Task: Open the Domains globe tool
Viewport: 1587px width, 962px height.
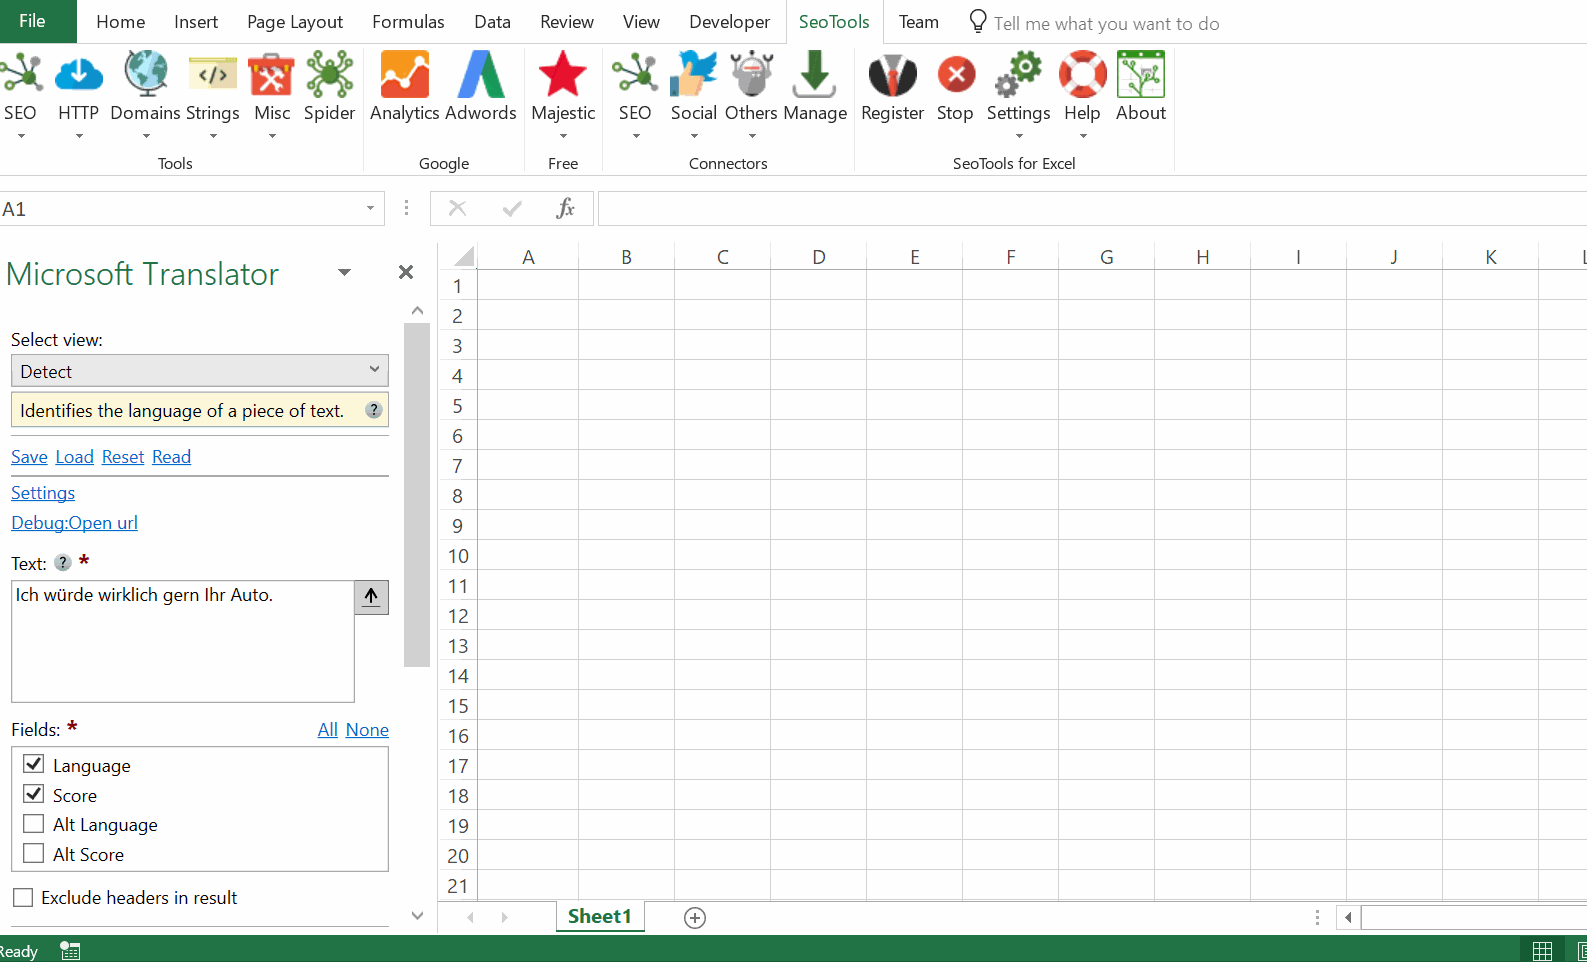Action: click(x=146, y=76)
